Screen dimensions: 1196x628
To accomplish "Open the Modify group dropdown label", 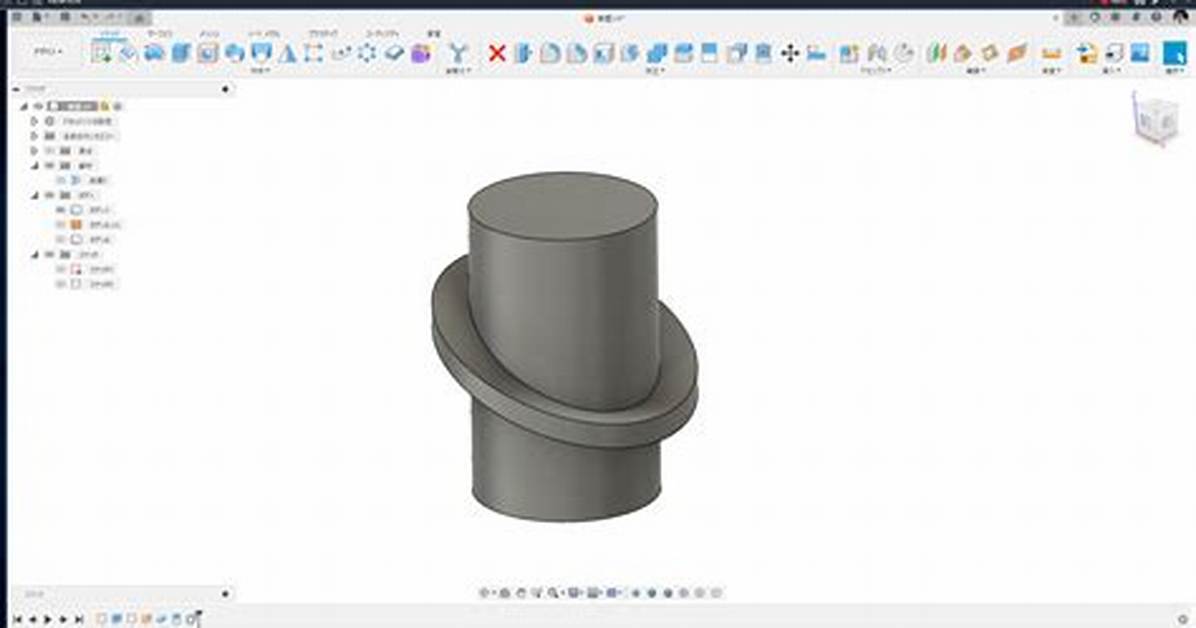I will (656, 70).
